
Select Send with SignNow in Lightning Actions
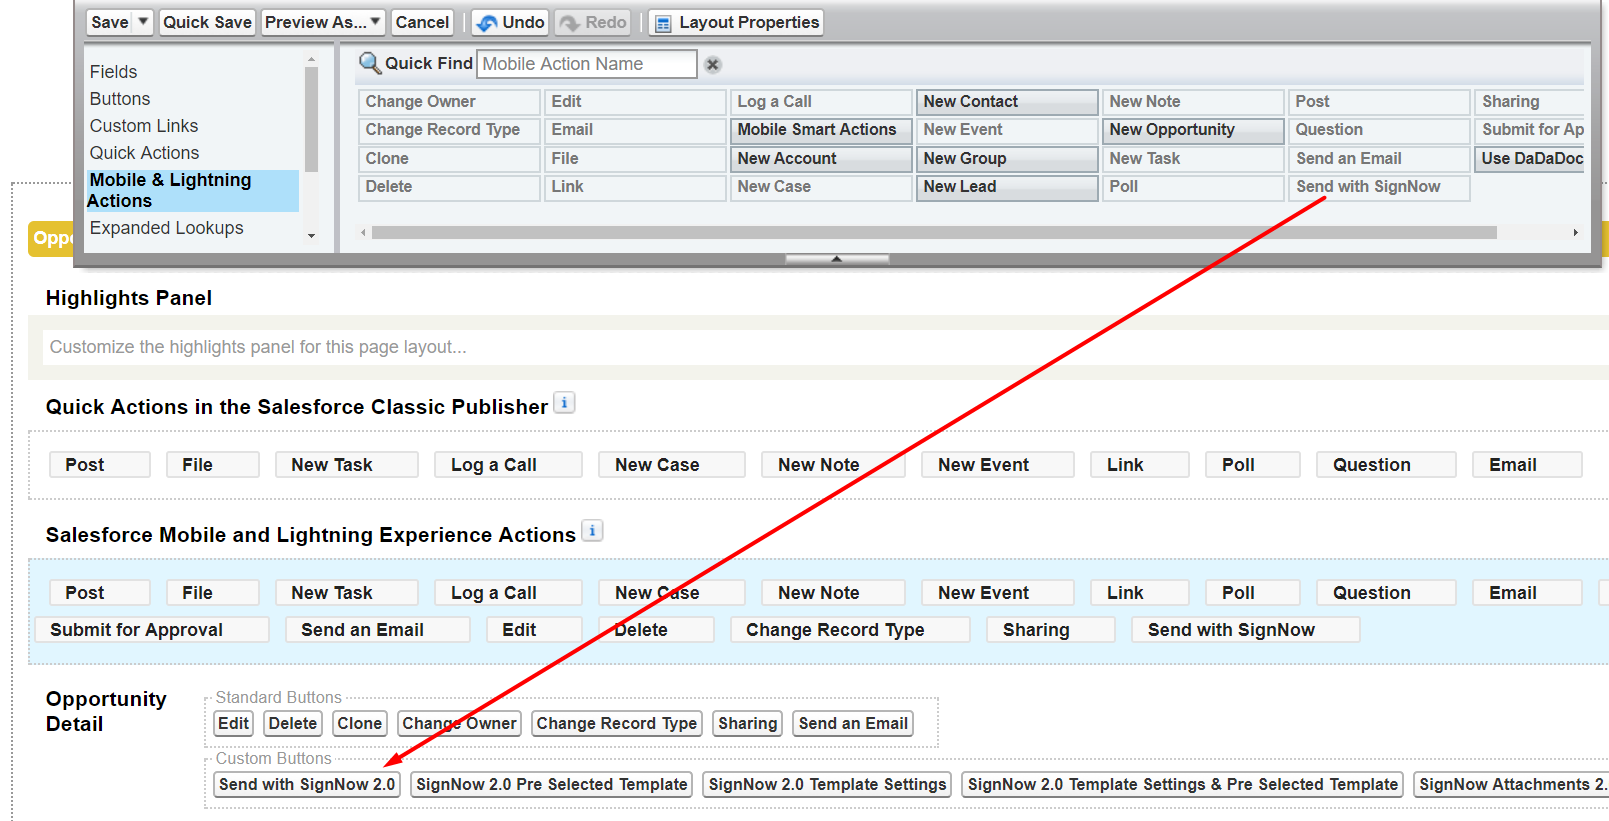tap(1245, 630)
